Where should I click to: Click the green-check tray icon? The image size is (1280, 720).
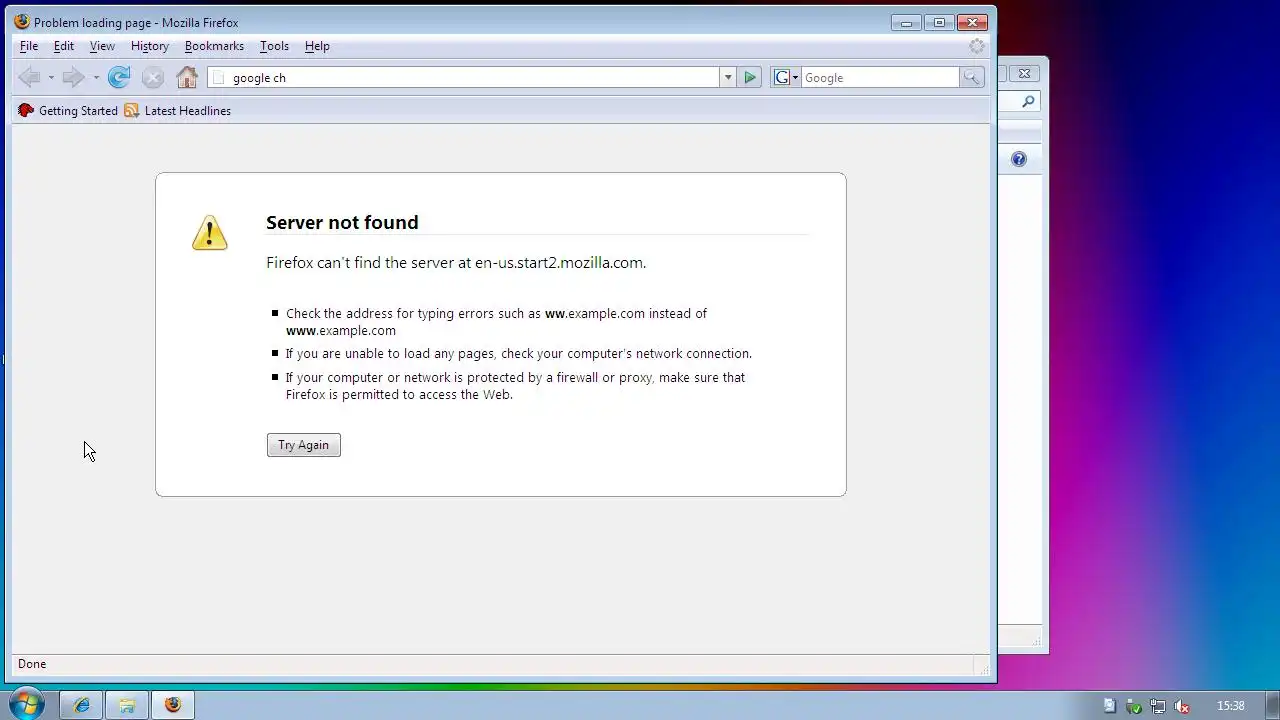pyautogui.click(x=1134, y=706)
